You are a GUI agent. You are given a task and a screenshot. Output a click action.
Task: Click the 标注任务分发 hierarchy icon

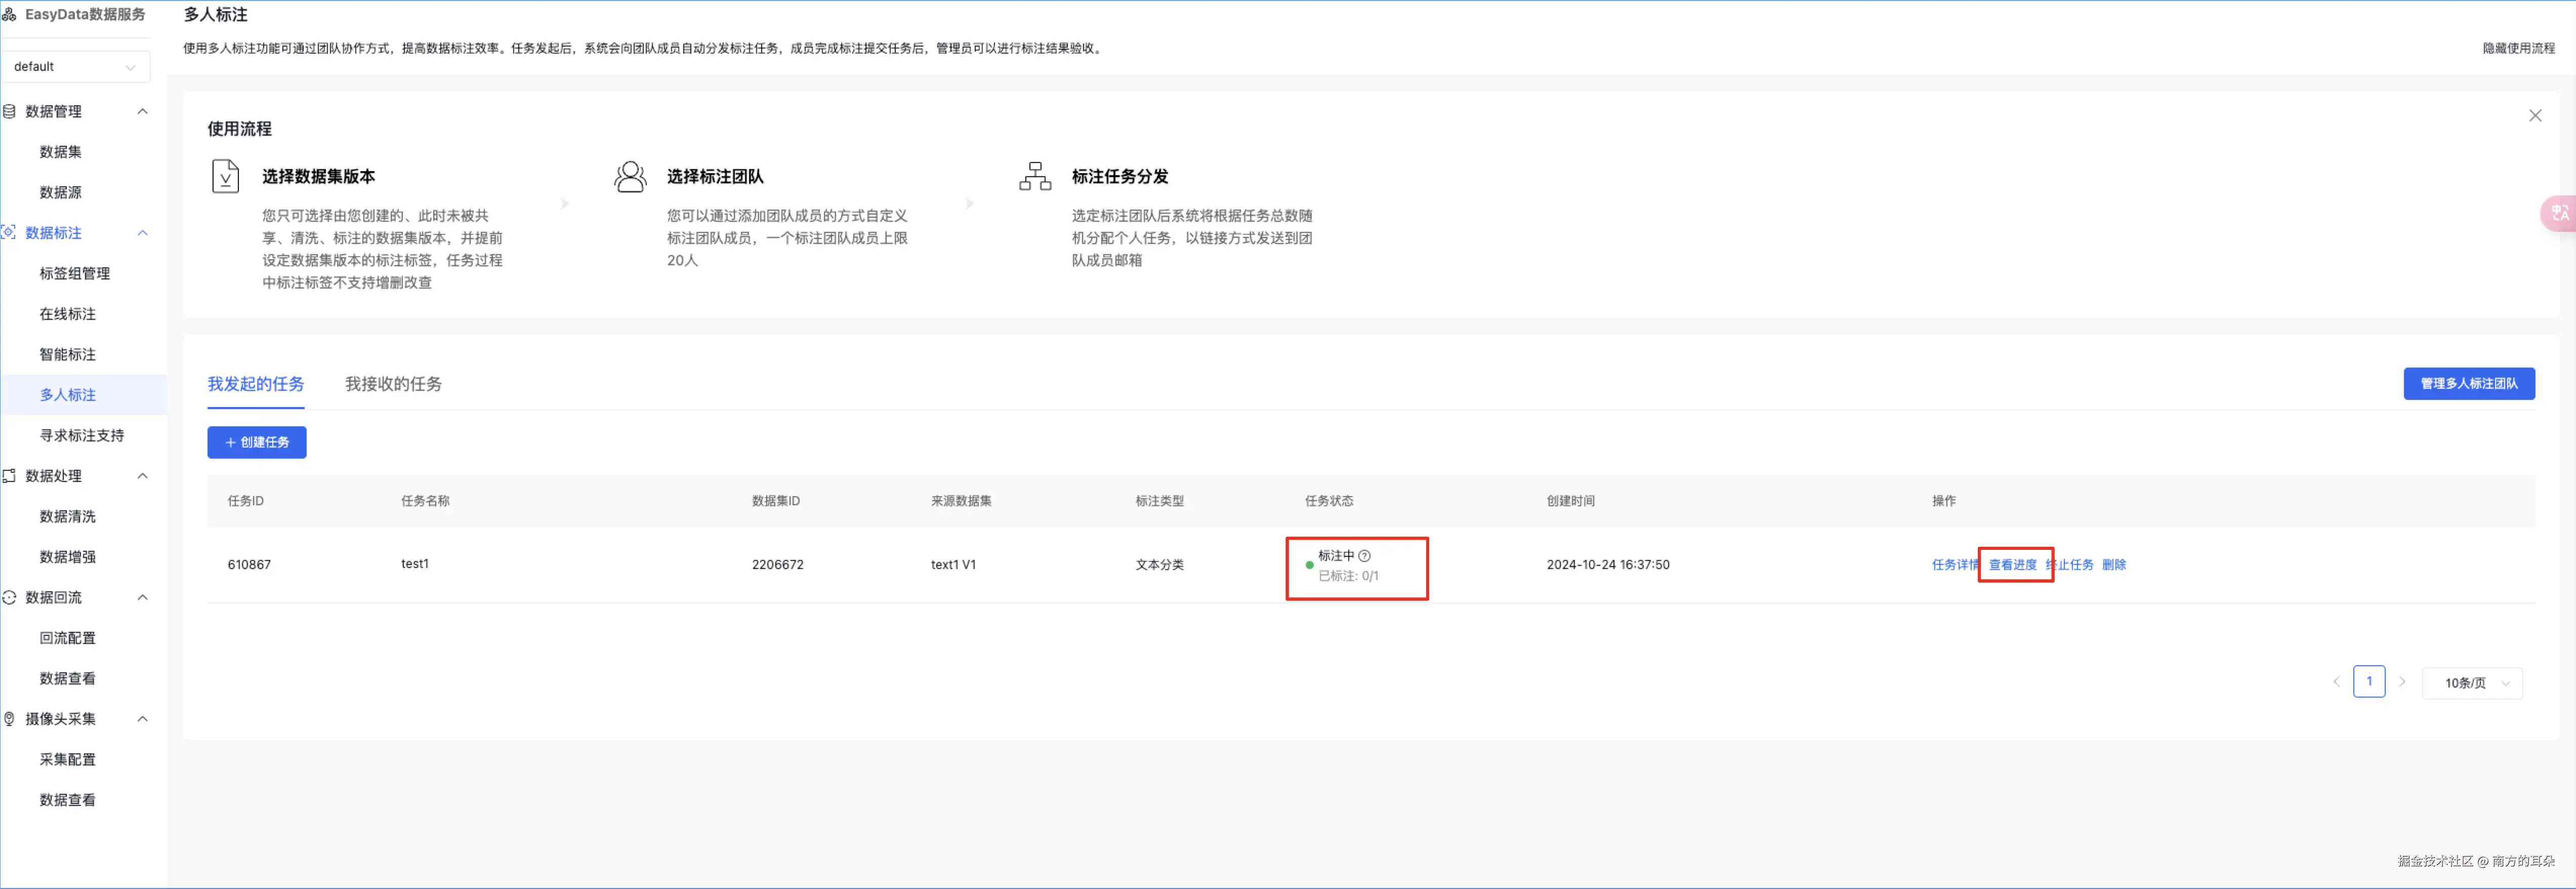tap(1035, 177)
